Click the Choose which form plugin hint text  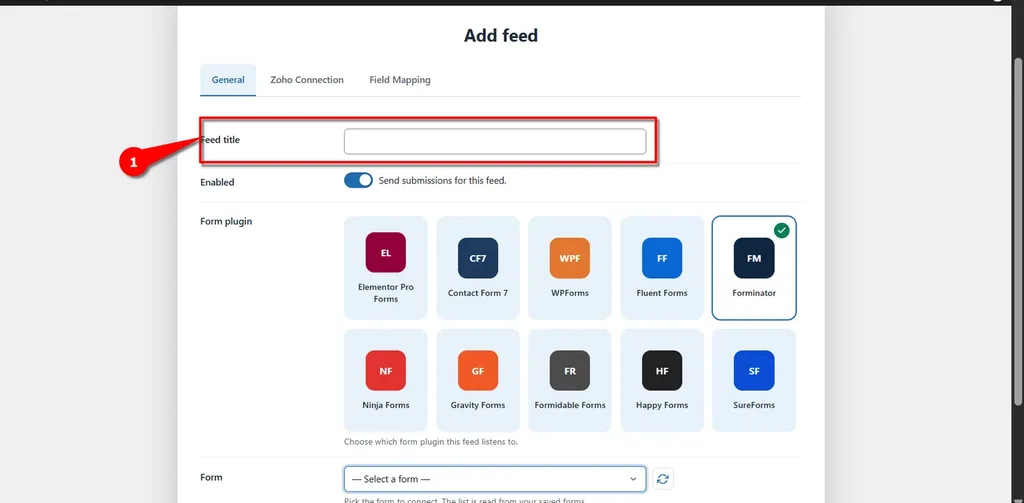[430, 442]
